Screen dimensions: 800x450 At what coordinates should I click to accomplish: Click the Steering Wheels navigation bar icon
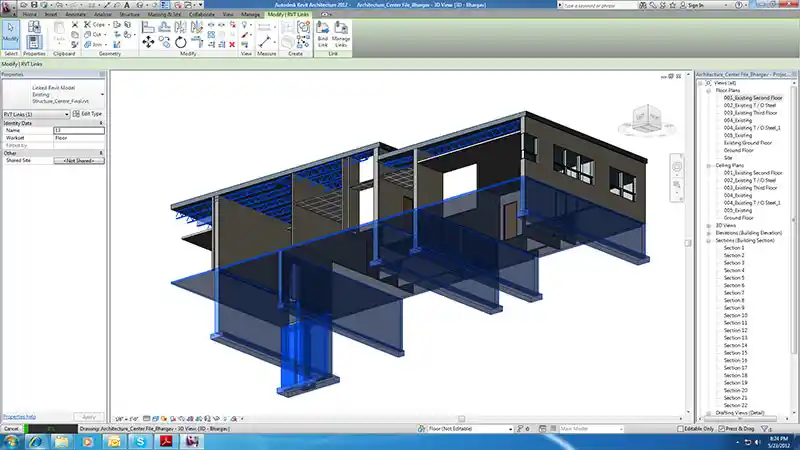click(677, 166)
